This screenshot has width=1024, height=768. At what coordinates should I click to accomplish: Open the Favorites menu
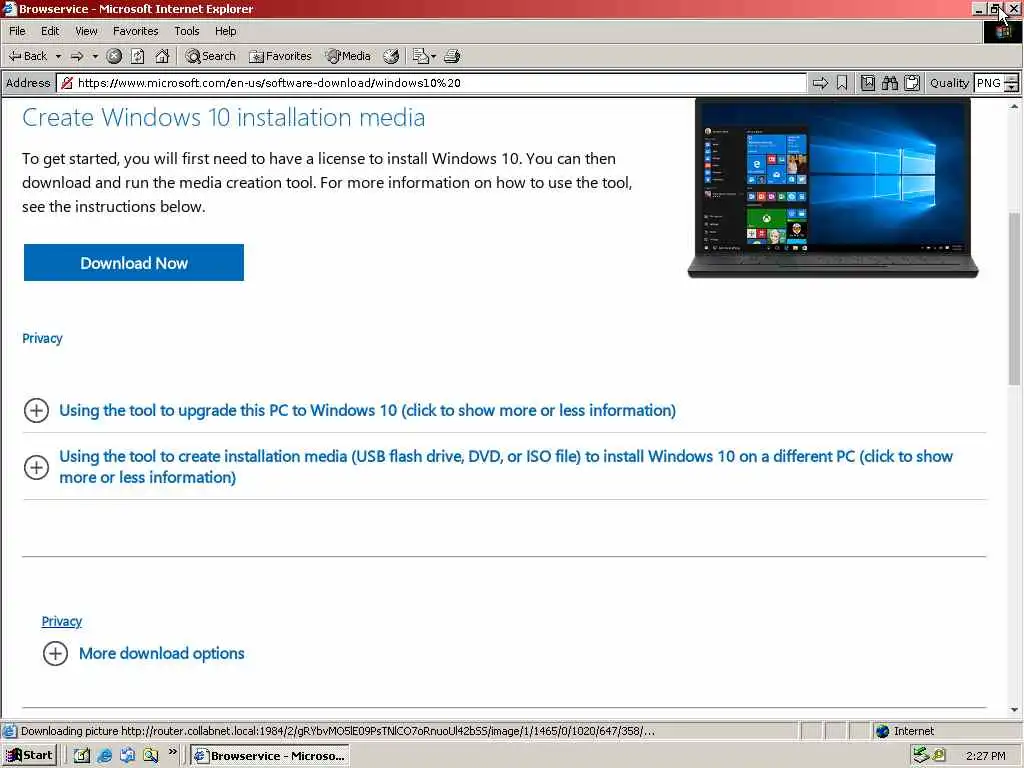point(136,31)
